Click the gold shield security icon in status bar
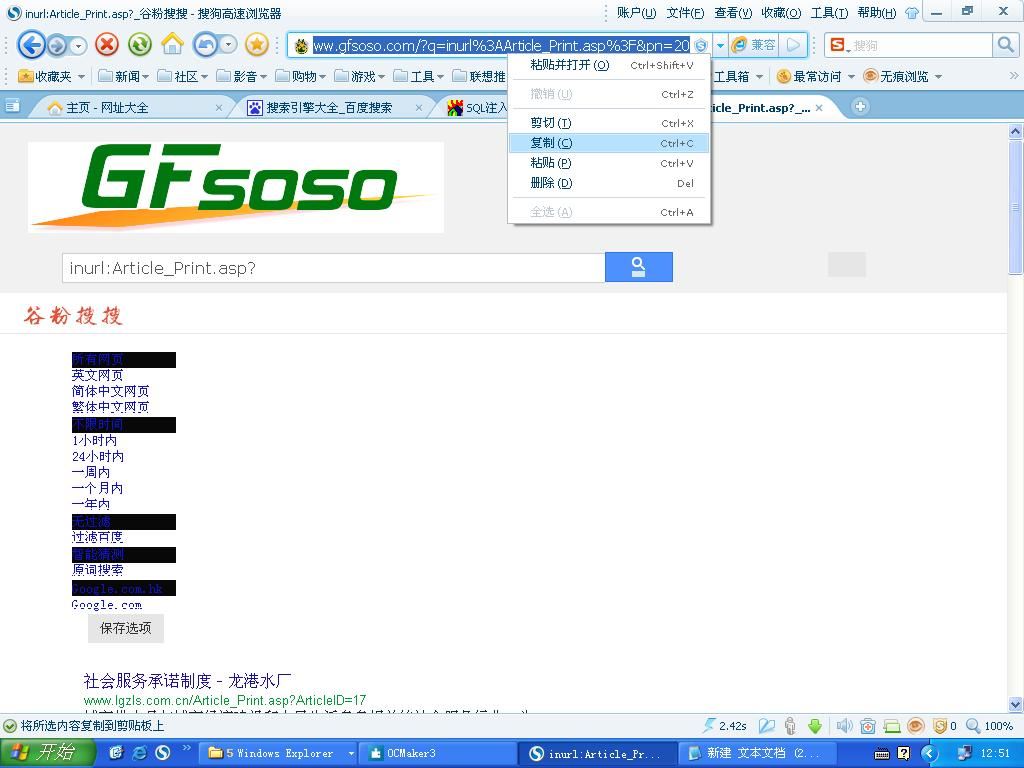 pyautogui.click(x=940, y=726)
